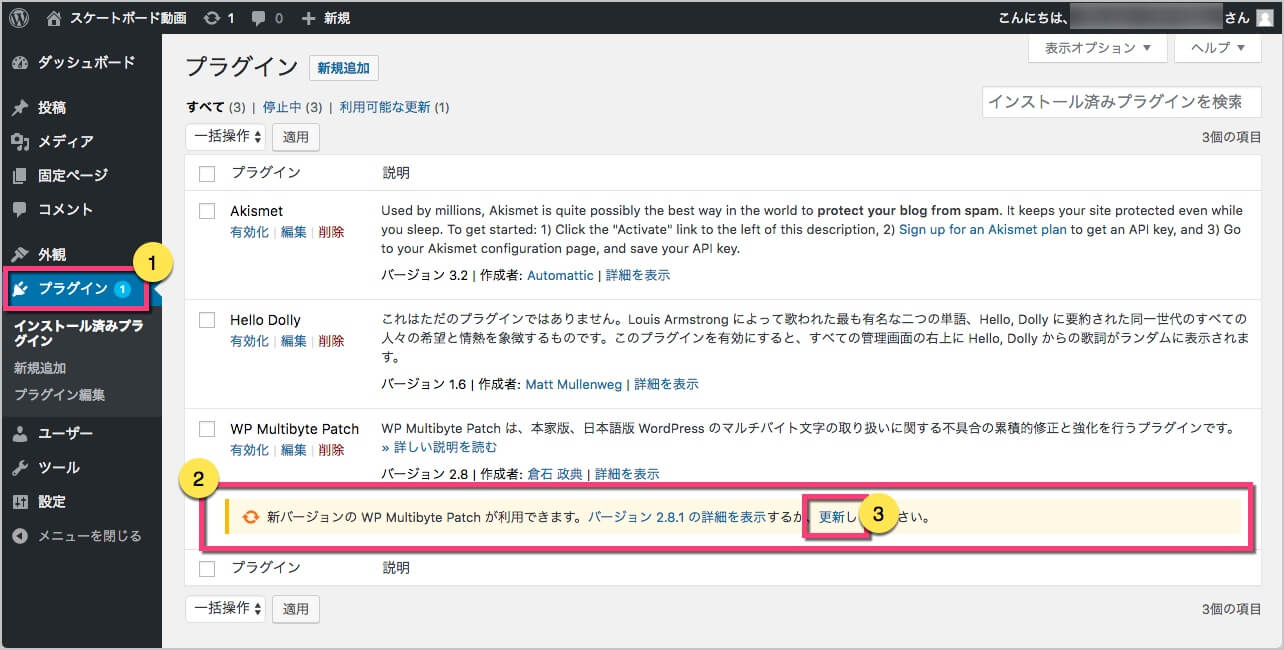Check the Hello Dolly plugin checkbox
The height and width of the screenshot is (650, 1284).
[207, 320]
